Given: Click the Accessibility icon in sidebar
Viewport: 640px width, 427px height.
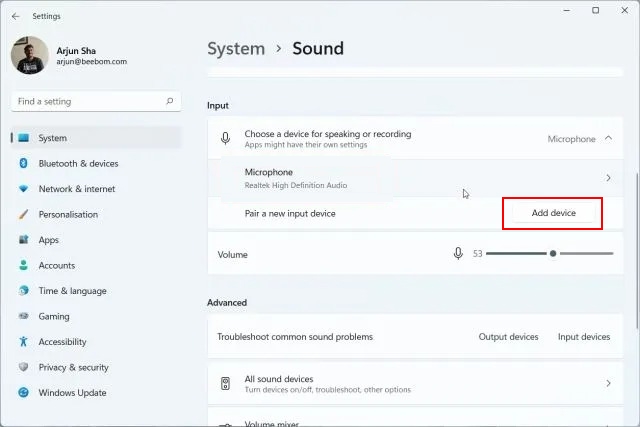Looking at the screenshot, I should pyautogui.click(x=23, y=342).
